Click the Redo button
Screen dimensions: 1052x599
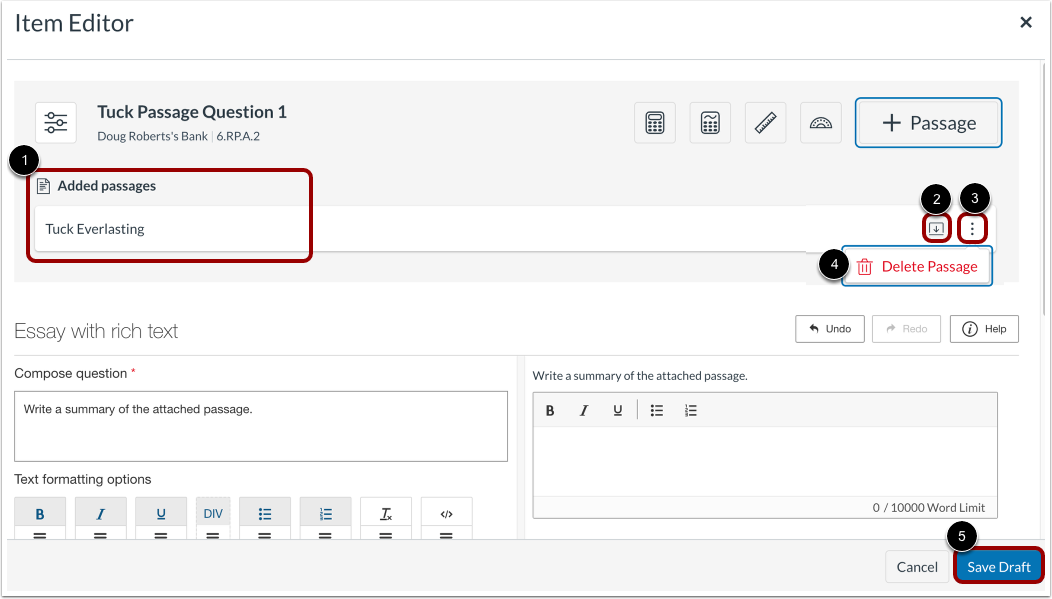[906, 329]
